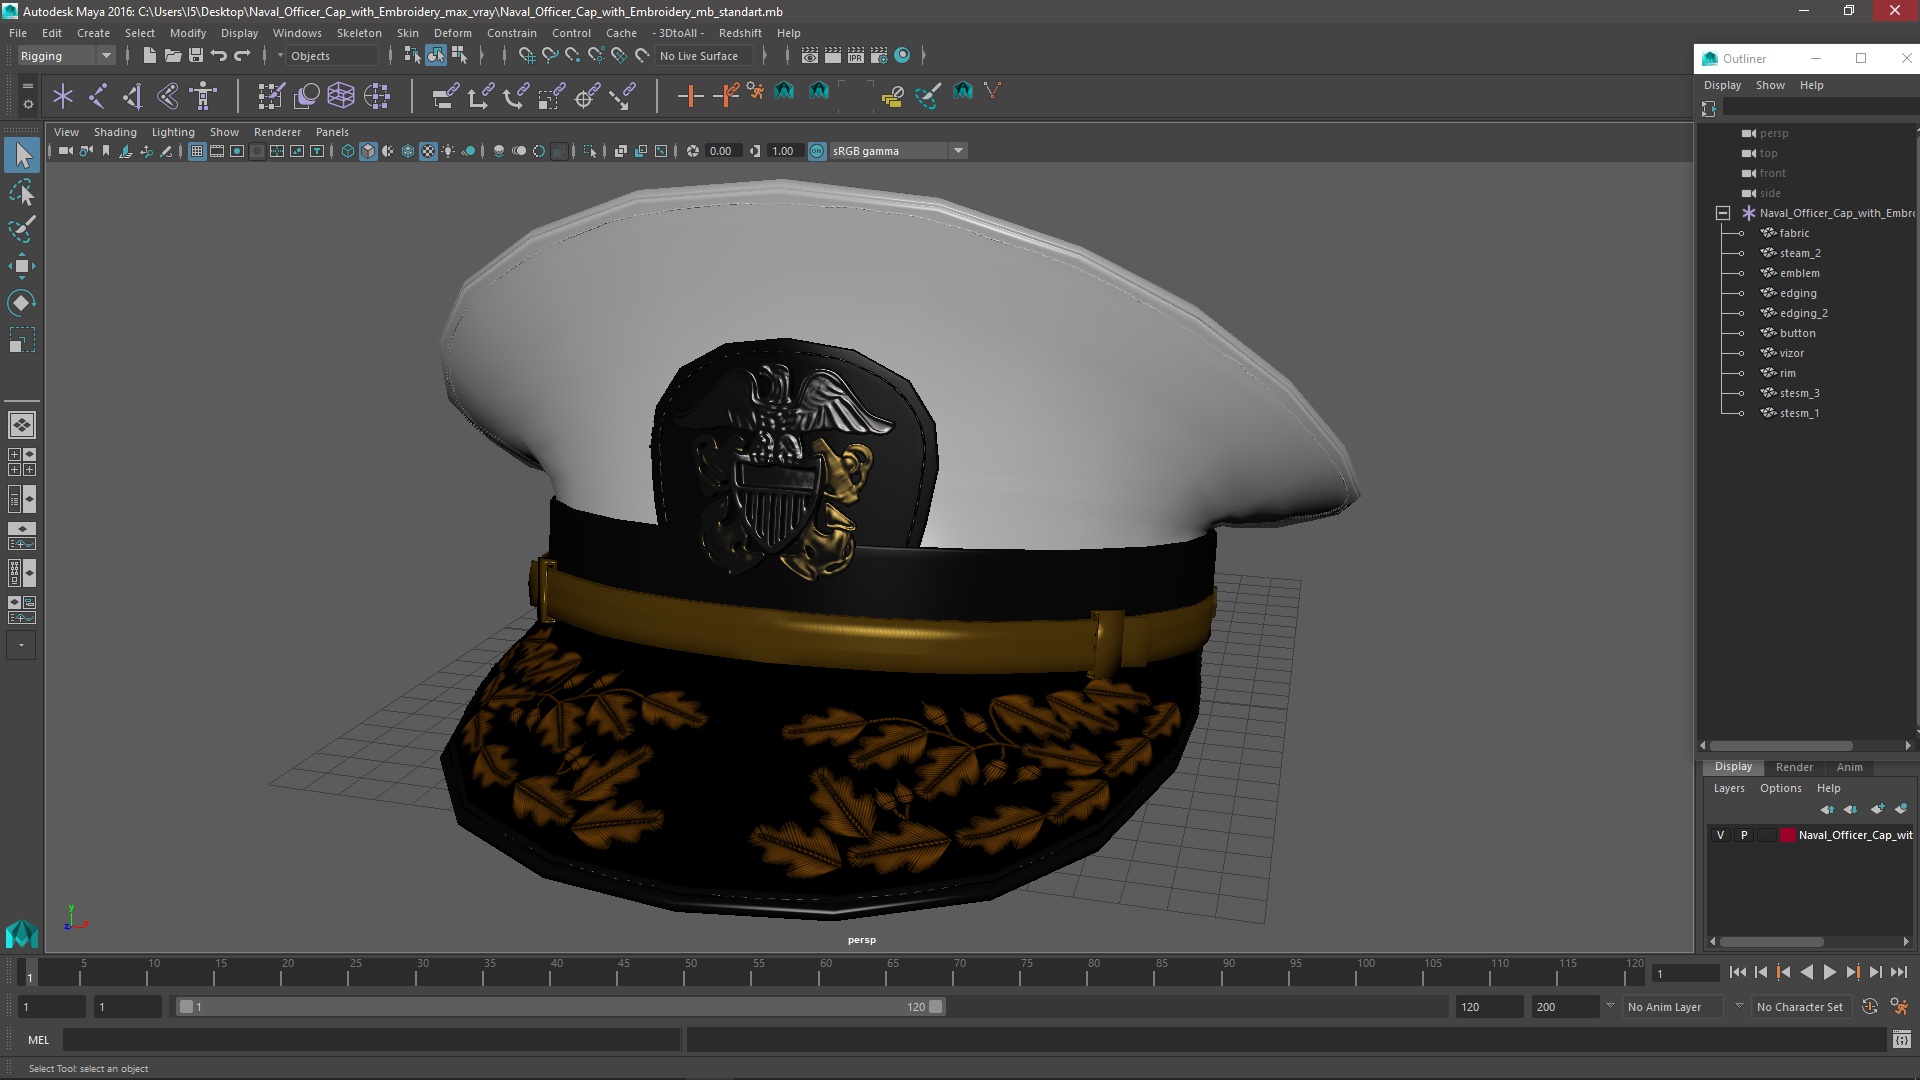Toggle isolate select in viewport toolbar
This screenshot has height=1080, width=1920.
[x=590, y=151]
